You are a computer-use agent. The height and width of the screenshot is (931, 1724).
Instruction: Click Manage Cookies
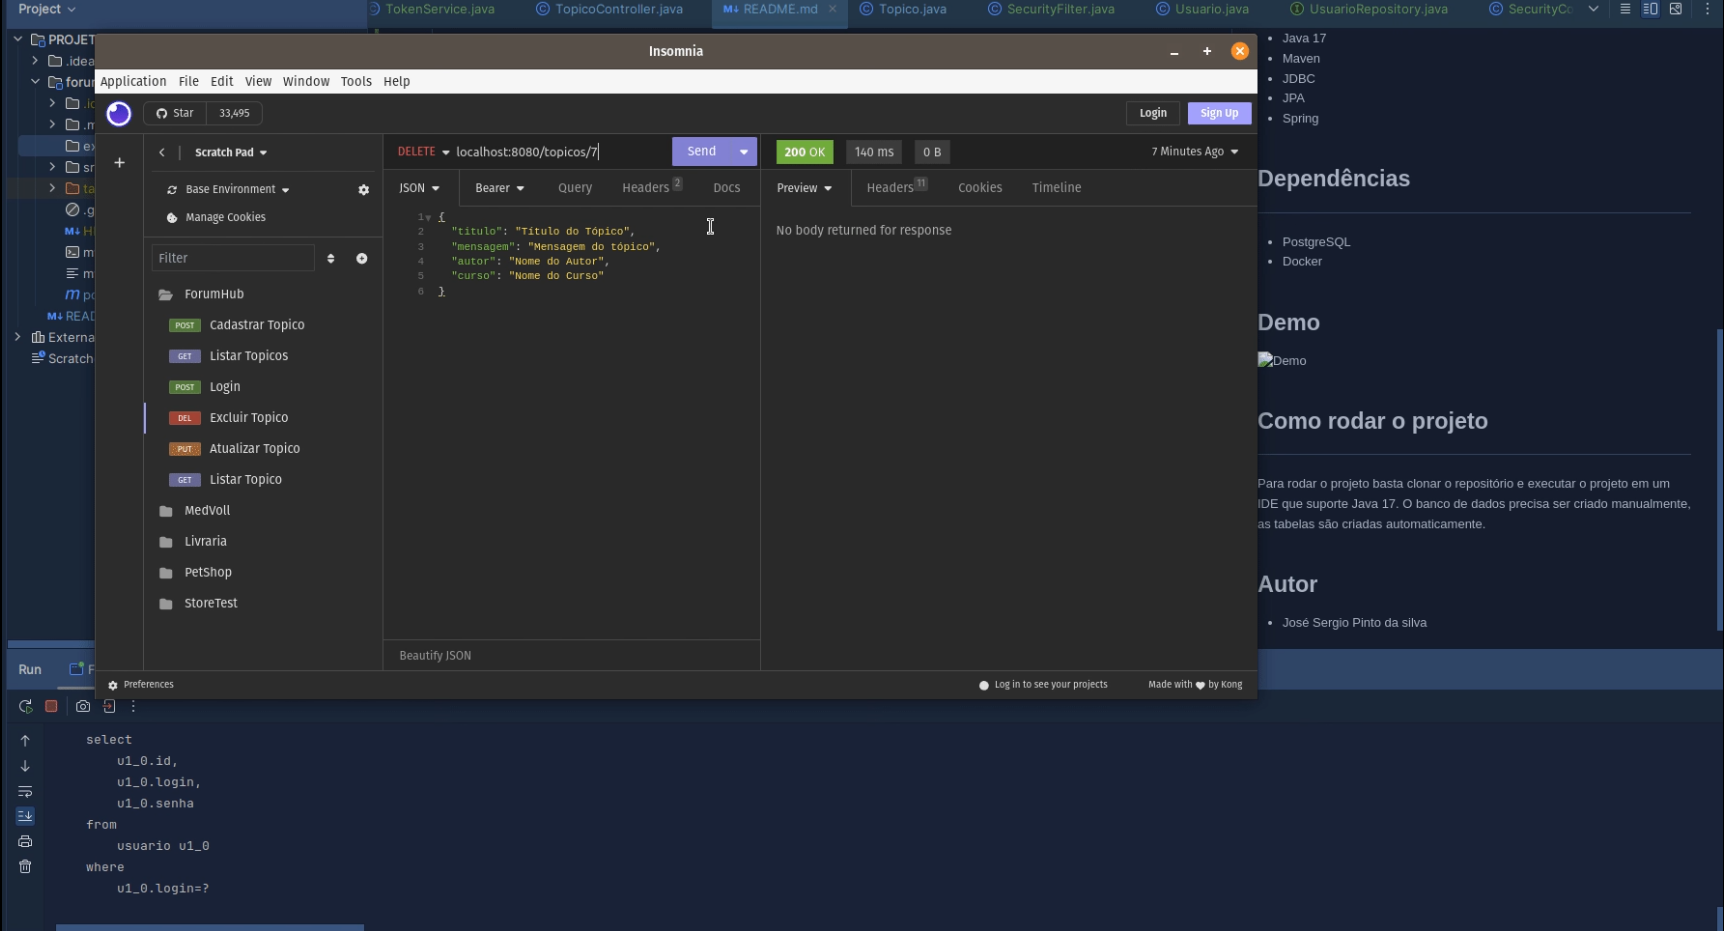click(216, 217)
